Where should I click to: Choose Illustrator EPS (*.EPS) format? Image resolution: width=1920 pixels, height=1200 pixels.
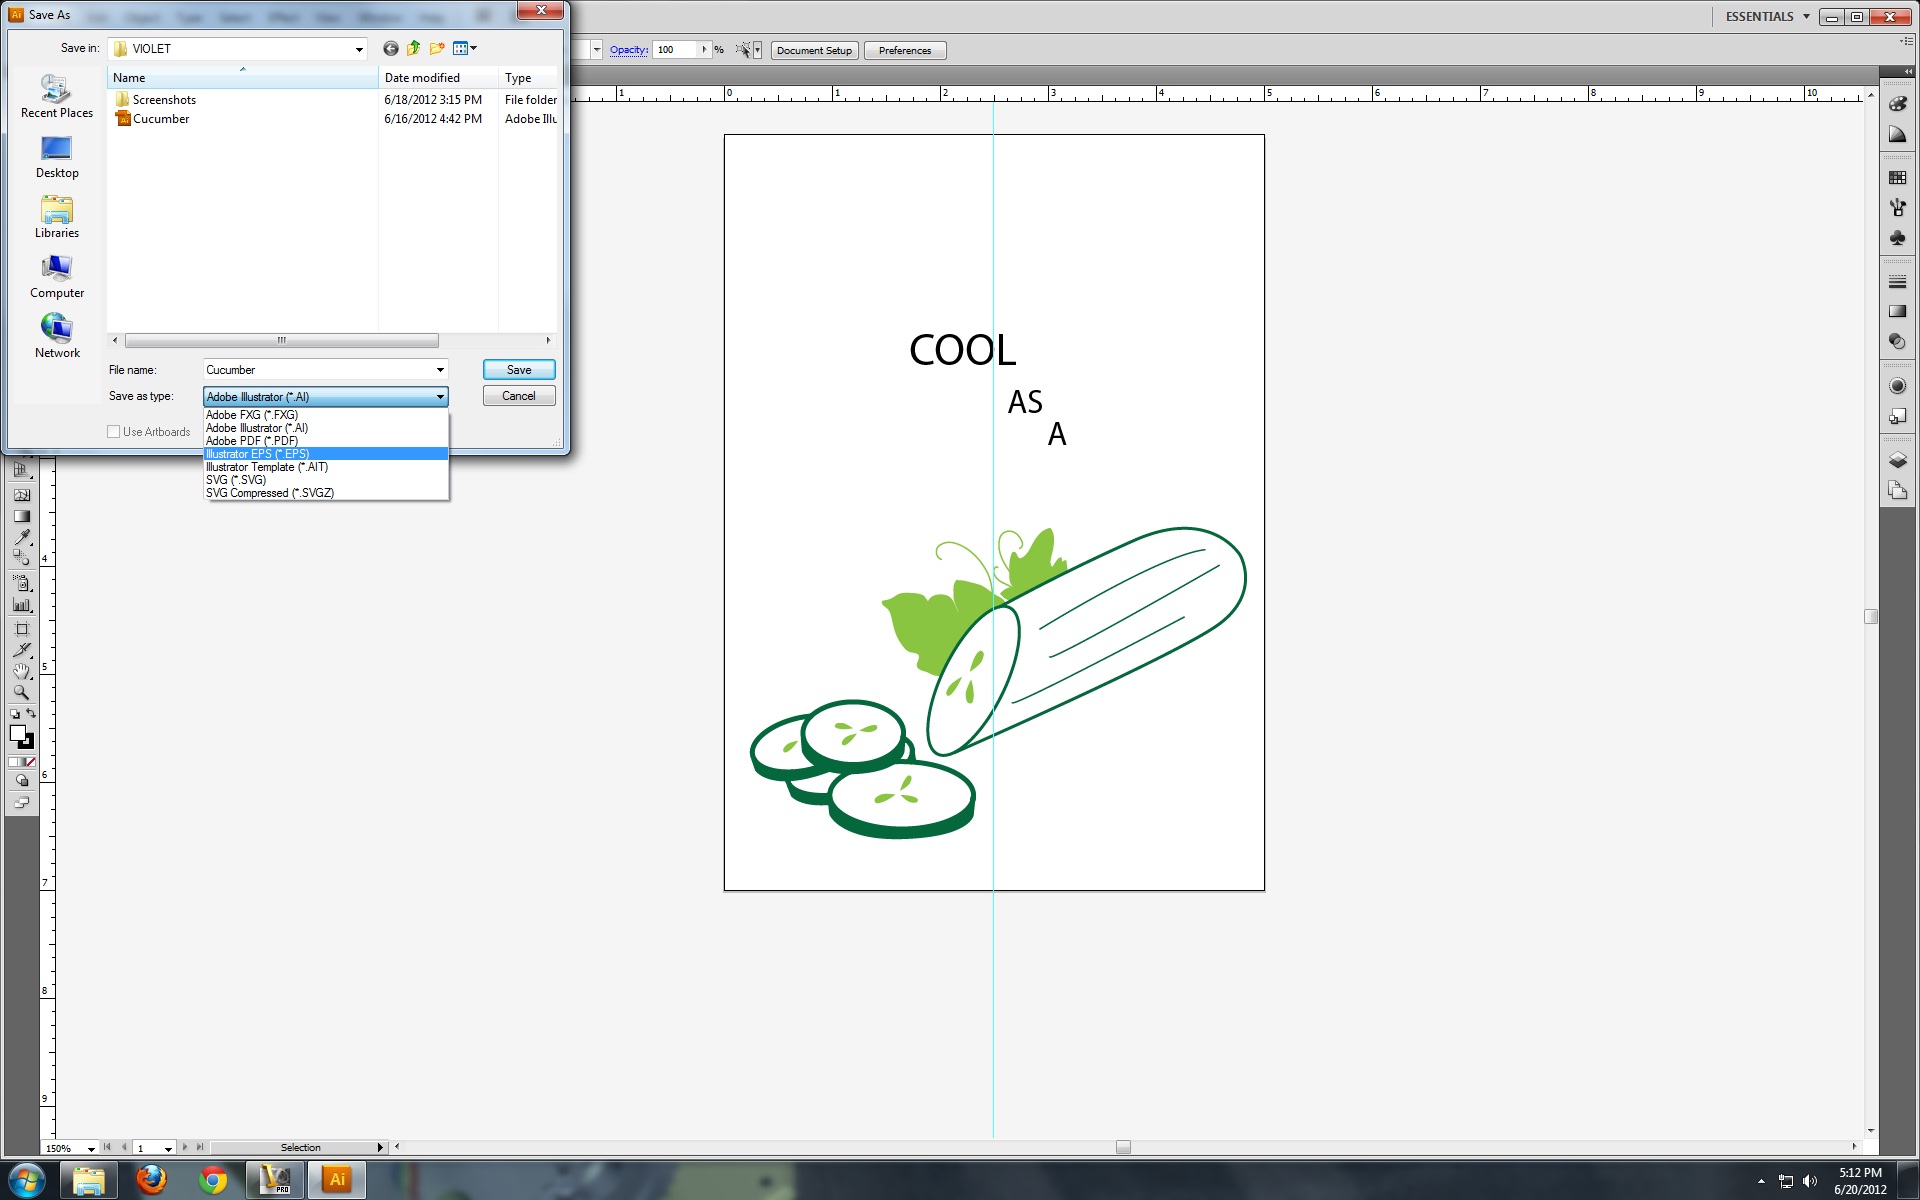(x=325, y=454)
